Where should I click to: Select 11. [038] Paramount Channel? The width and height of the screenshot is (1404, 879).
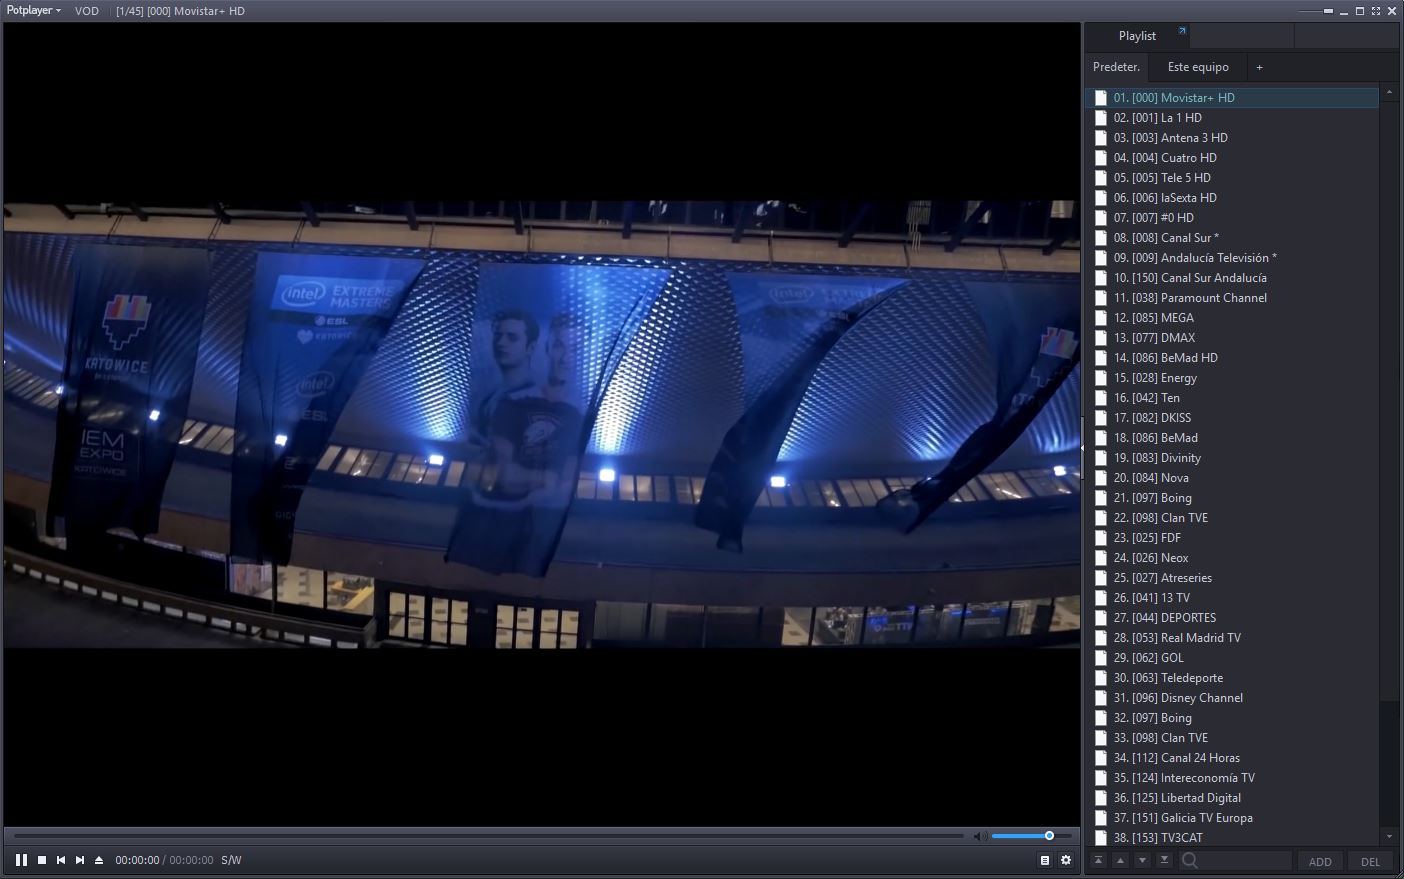point(1232,298)
